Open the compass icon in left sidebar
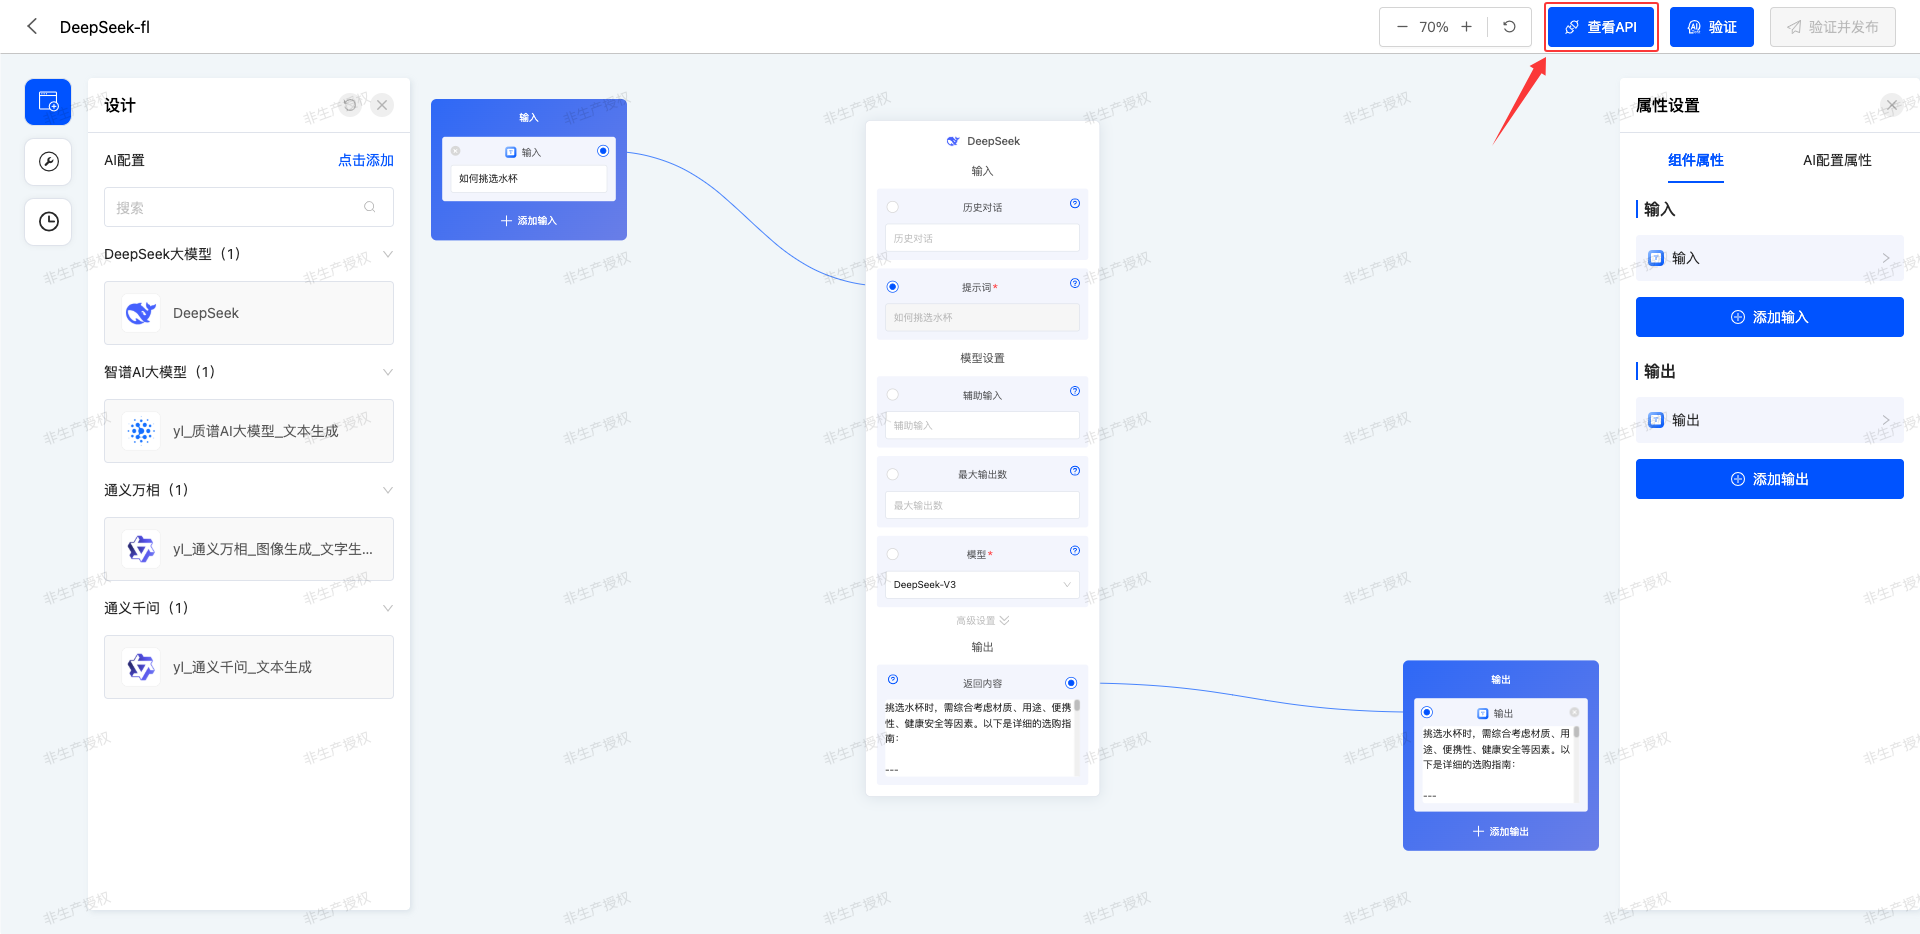The width and height of the screenshot is (1920, 934). (48, 162)
